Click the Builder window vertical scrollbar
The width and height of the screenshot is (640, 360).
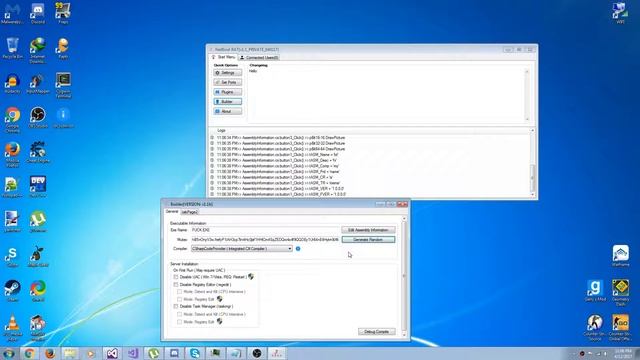pos(404,276)
